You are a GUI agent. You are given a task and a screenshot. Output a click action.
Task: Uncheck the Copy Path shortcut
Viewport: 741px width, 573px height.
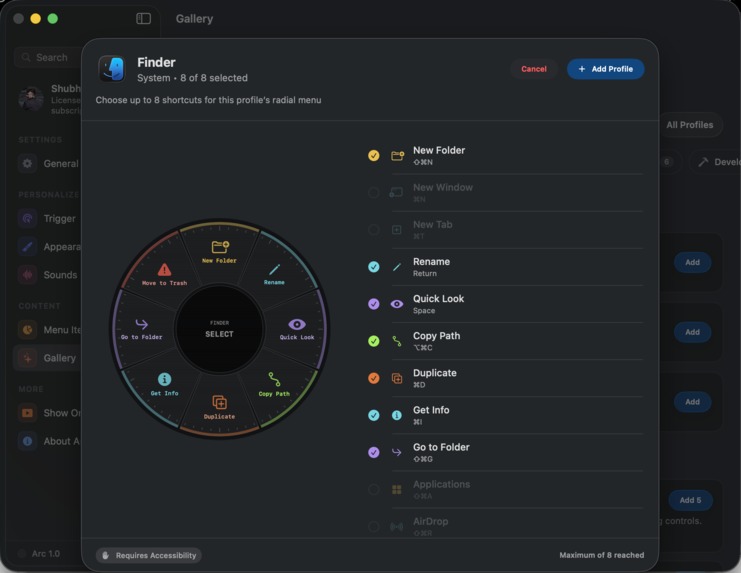pyautogui.click(x=373, y=341)
